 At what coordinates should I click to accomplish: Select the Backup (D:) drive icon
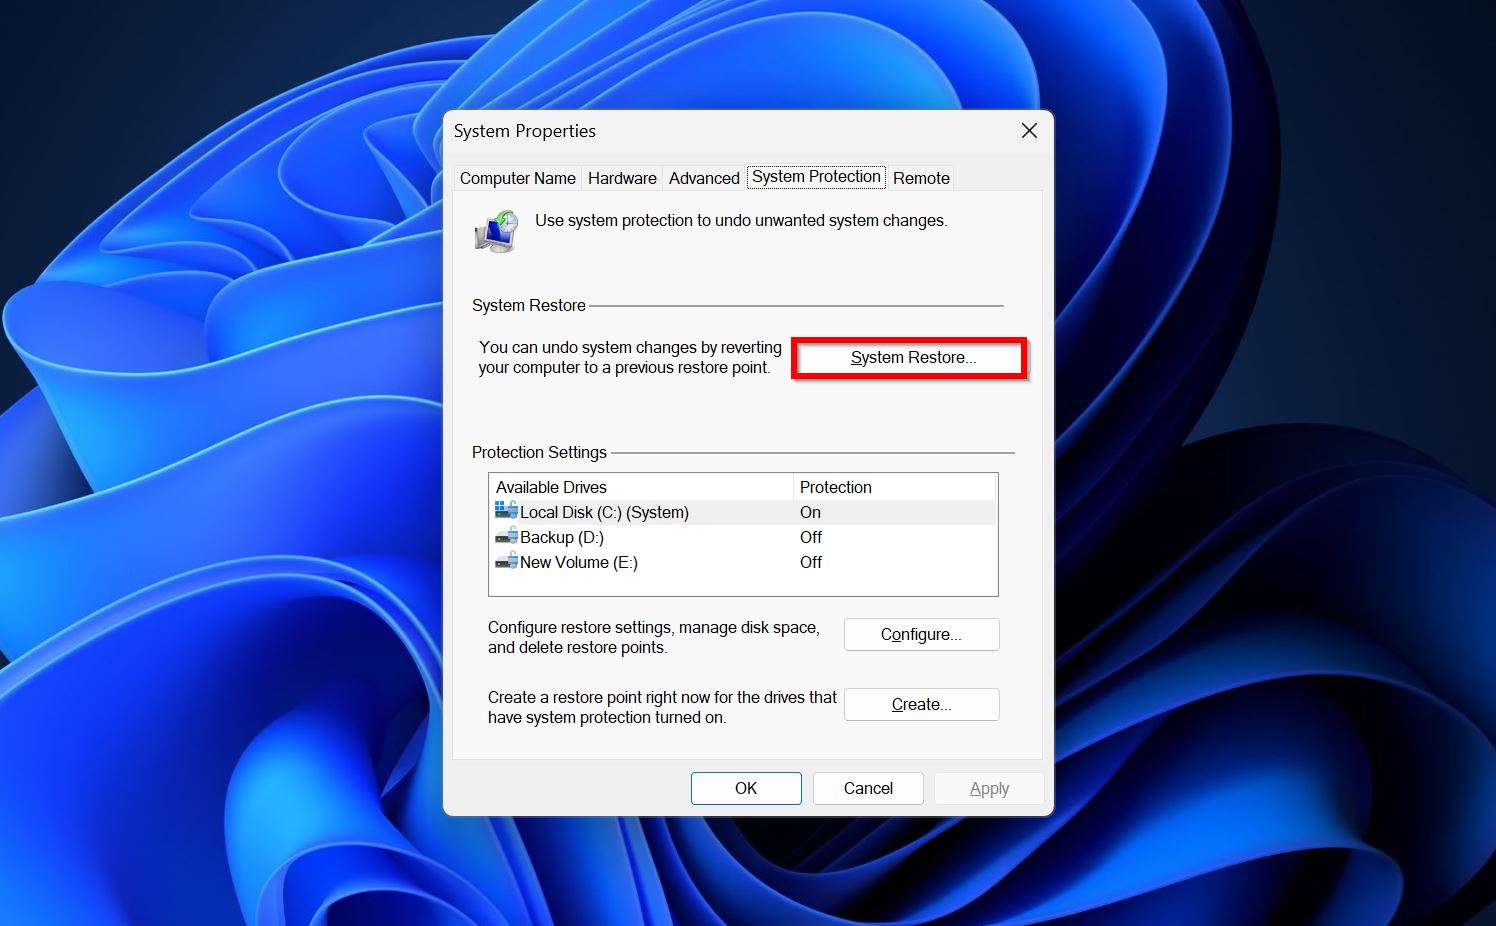click(506, 536)
